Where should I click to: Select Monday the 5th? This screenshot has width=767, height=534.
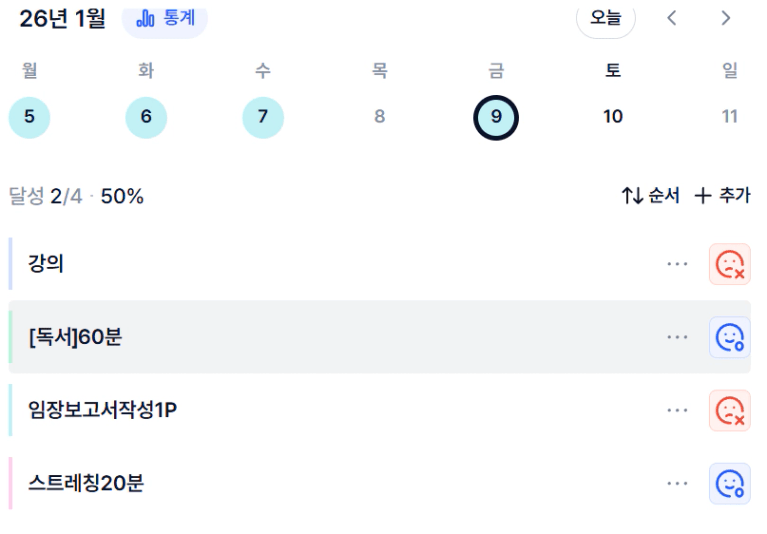[x=29, y=117]
